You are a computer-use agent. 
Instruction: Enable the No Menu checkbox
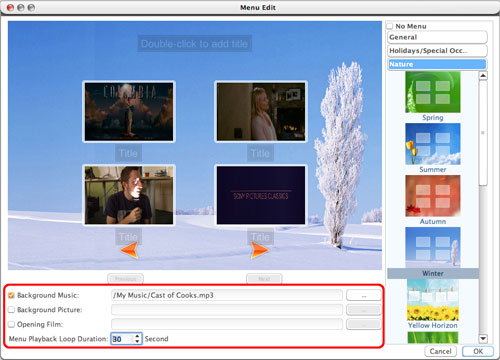[x=389, y=26]
